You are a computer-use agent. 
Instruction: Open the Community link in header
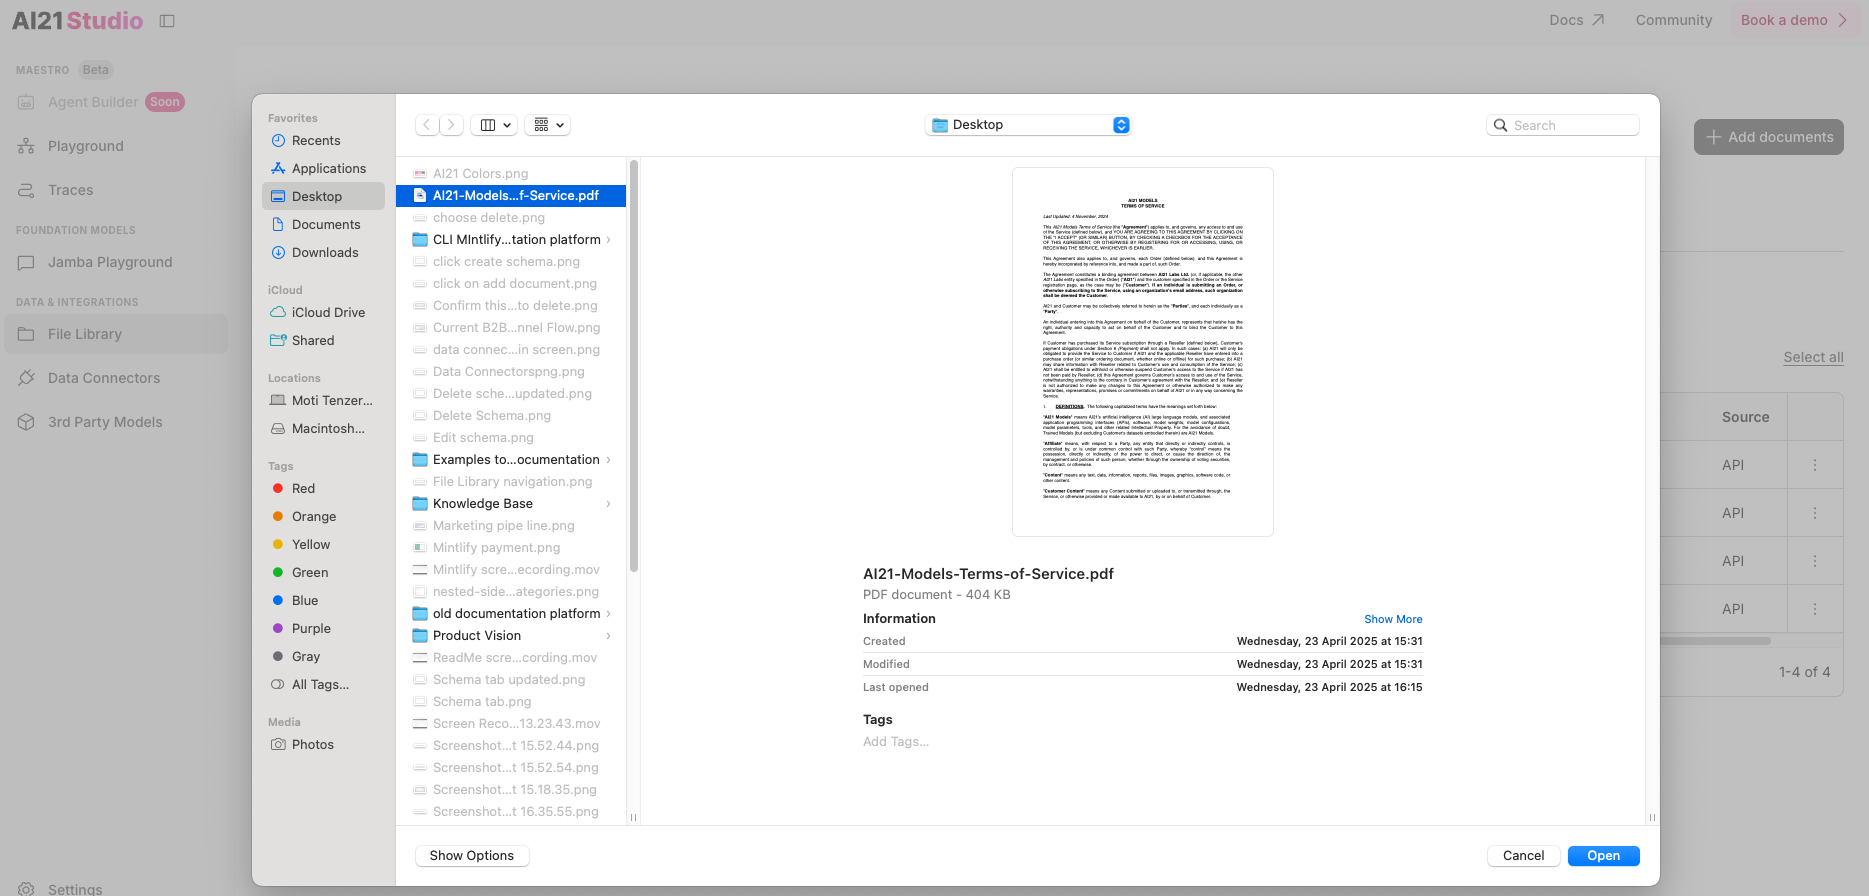click(x=1674, y=20)
